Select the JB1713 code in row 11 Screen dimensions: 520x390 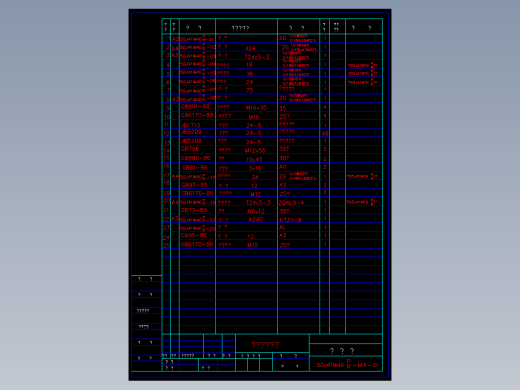click(x=190, y=125)
